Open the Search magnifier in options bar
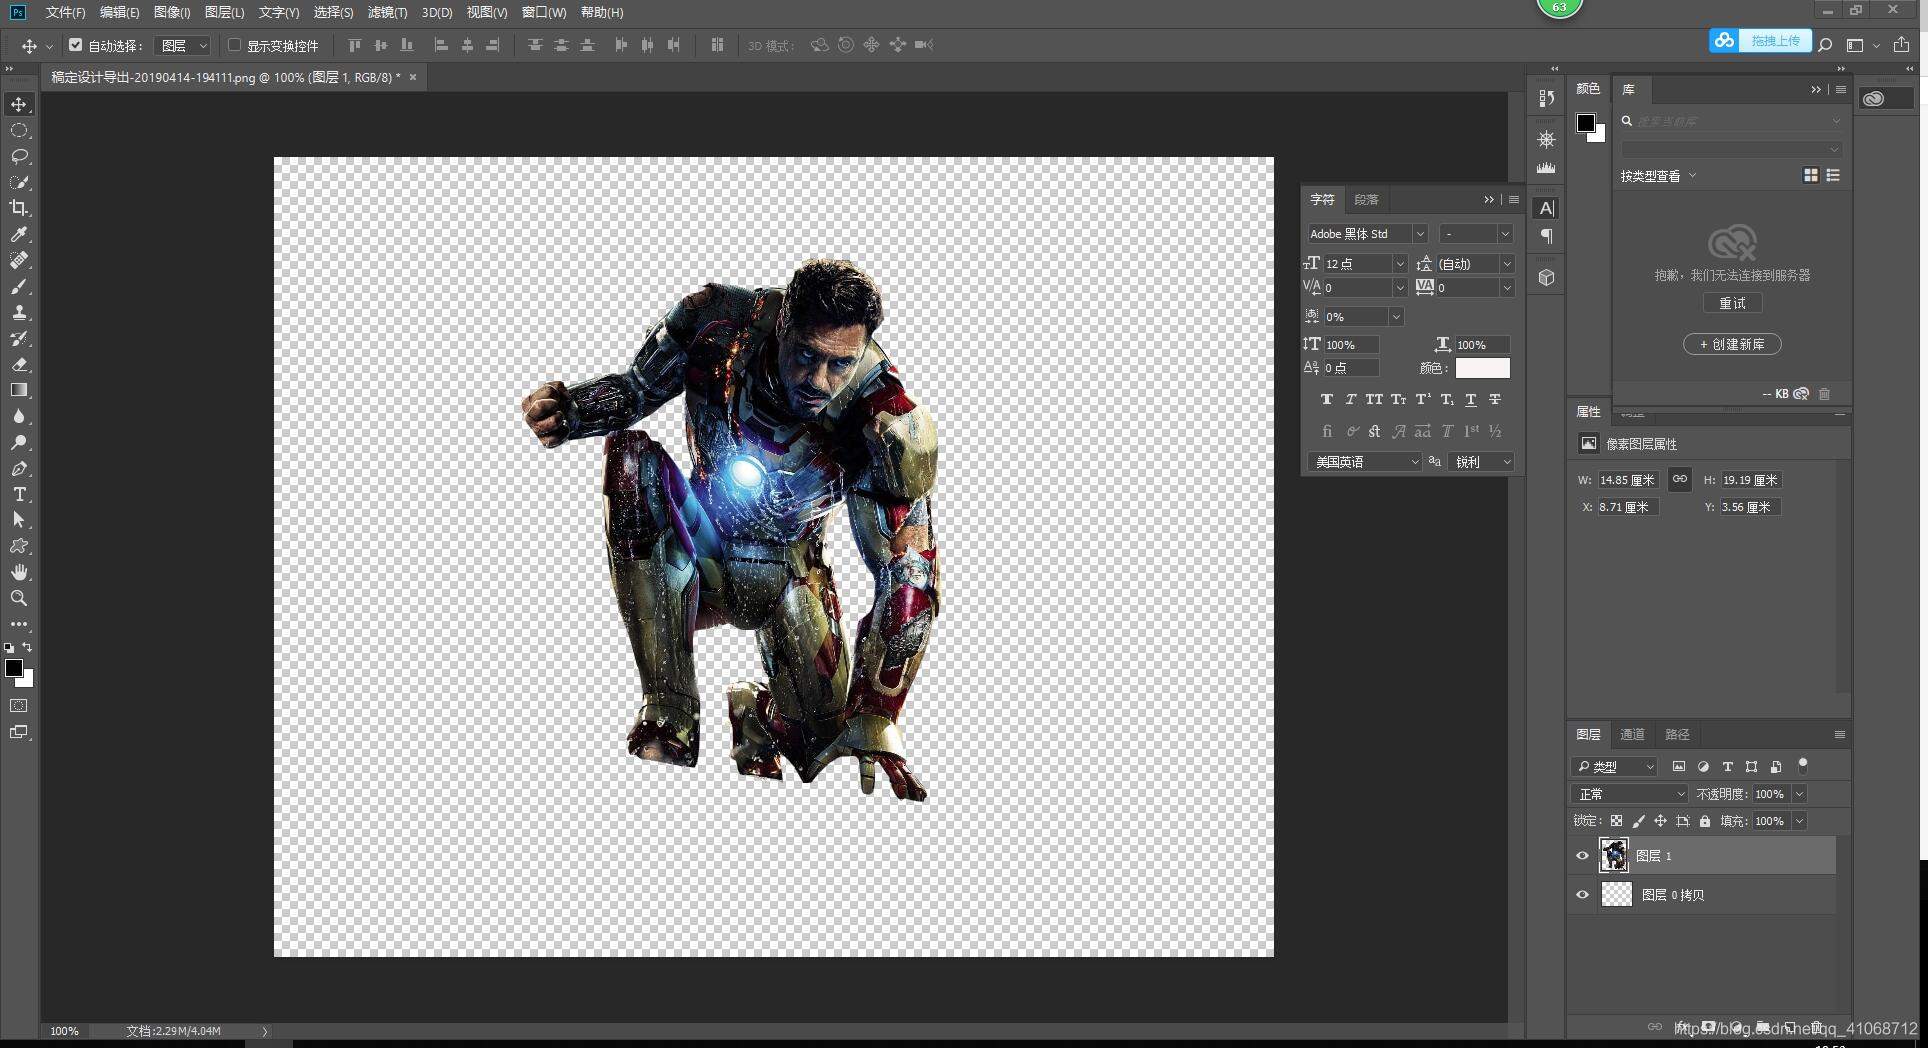1928x1048 pixels. click(x=1825, y=45)
